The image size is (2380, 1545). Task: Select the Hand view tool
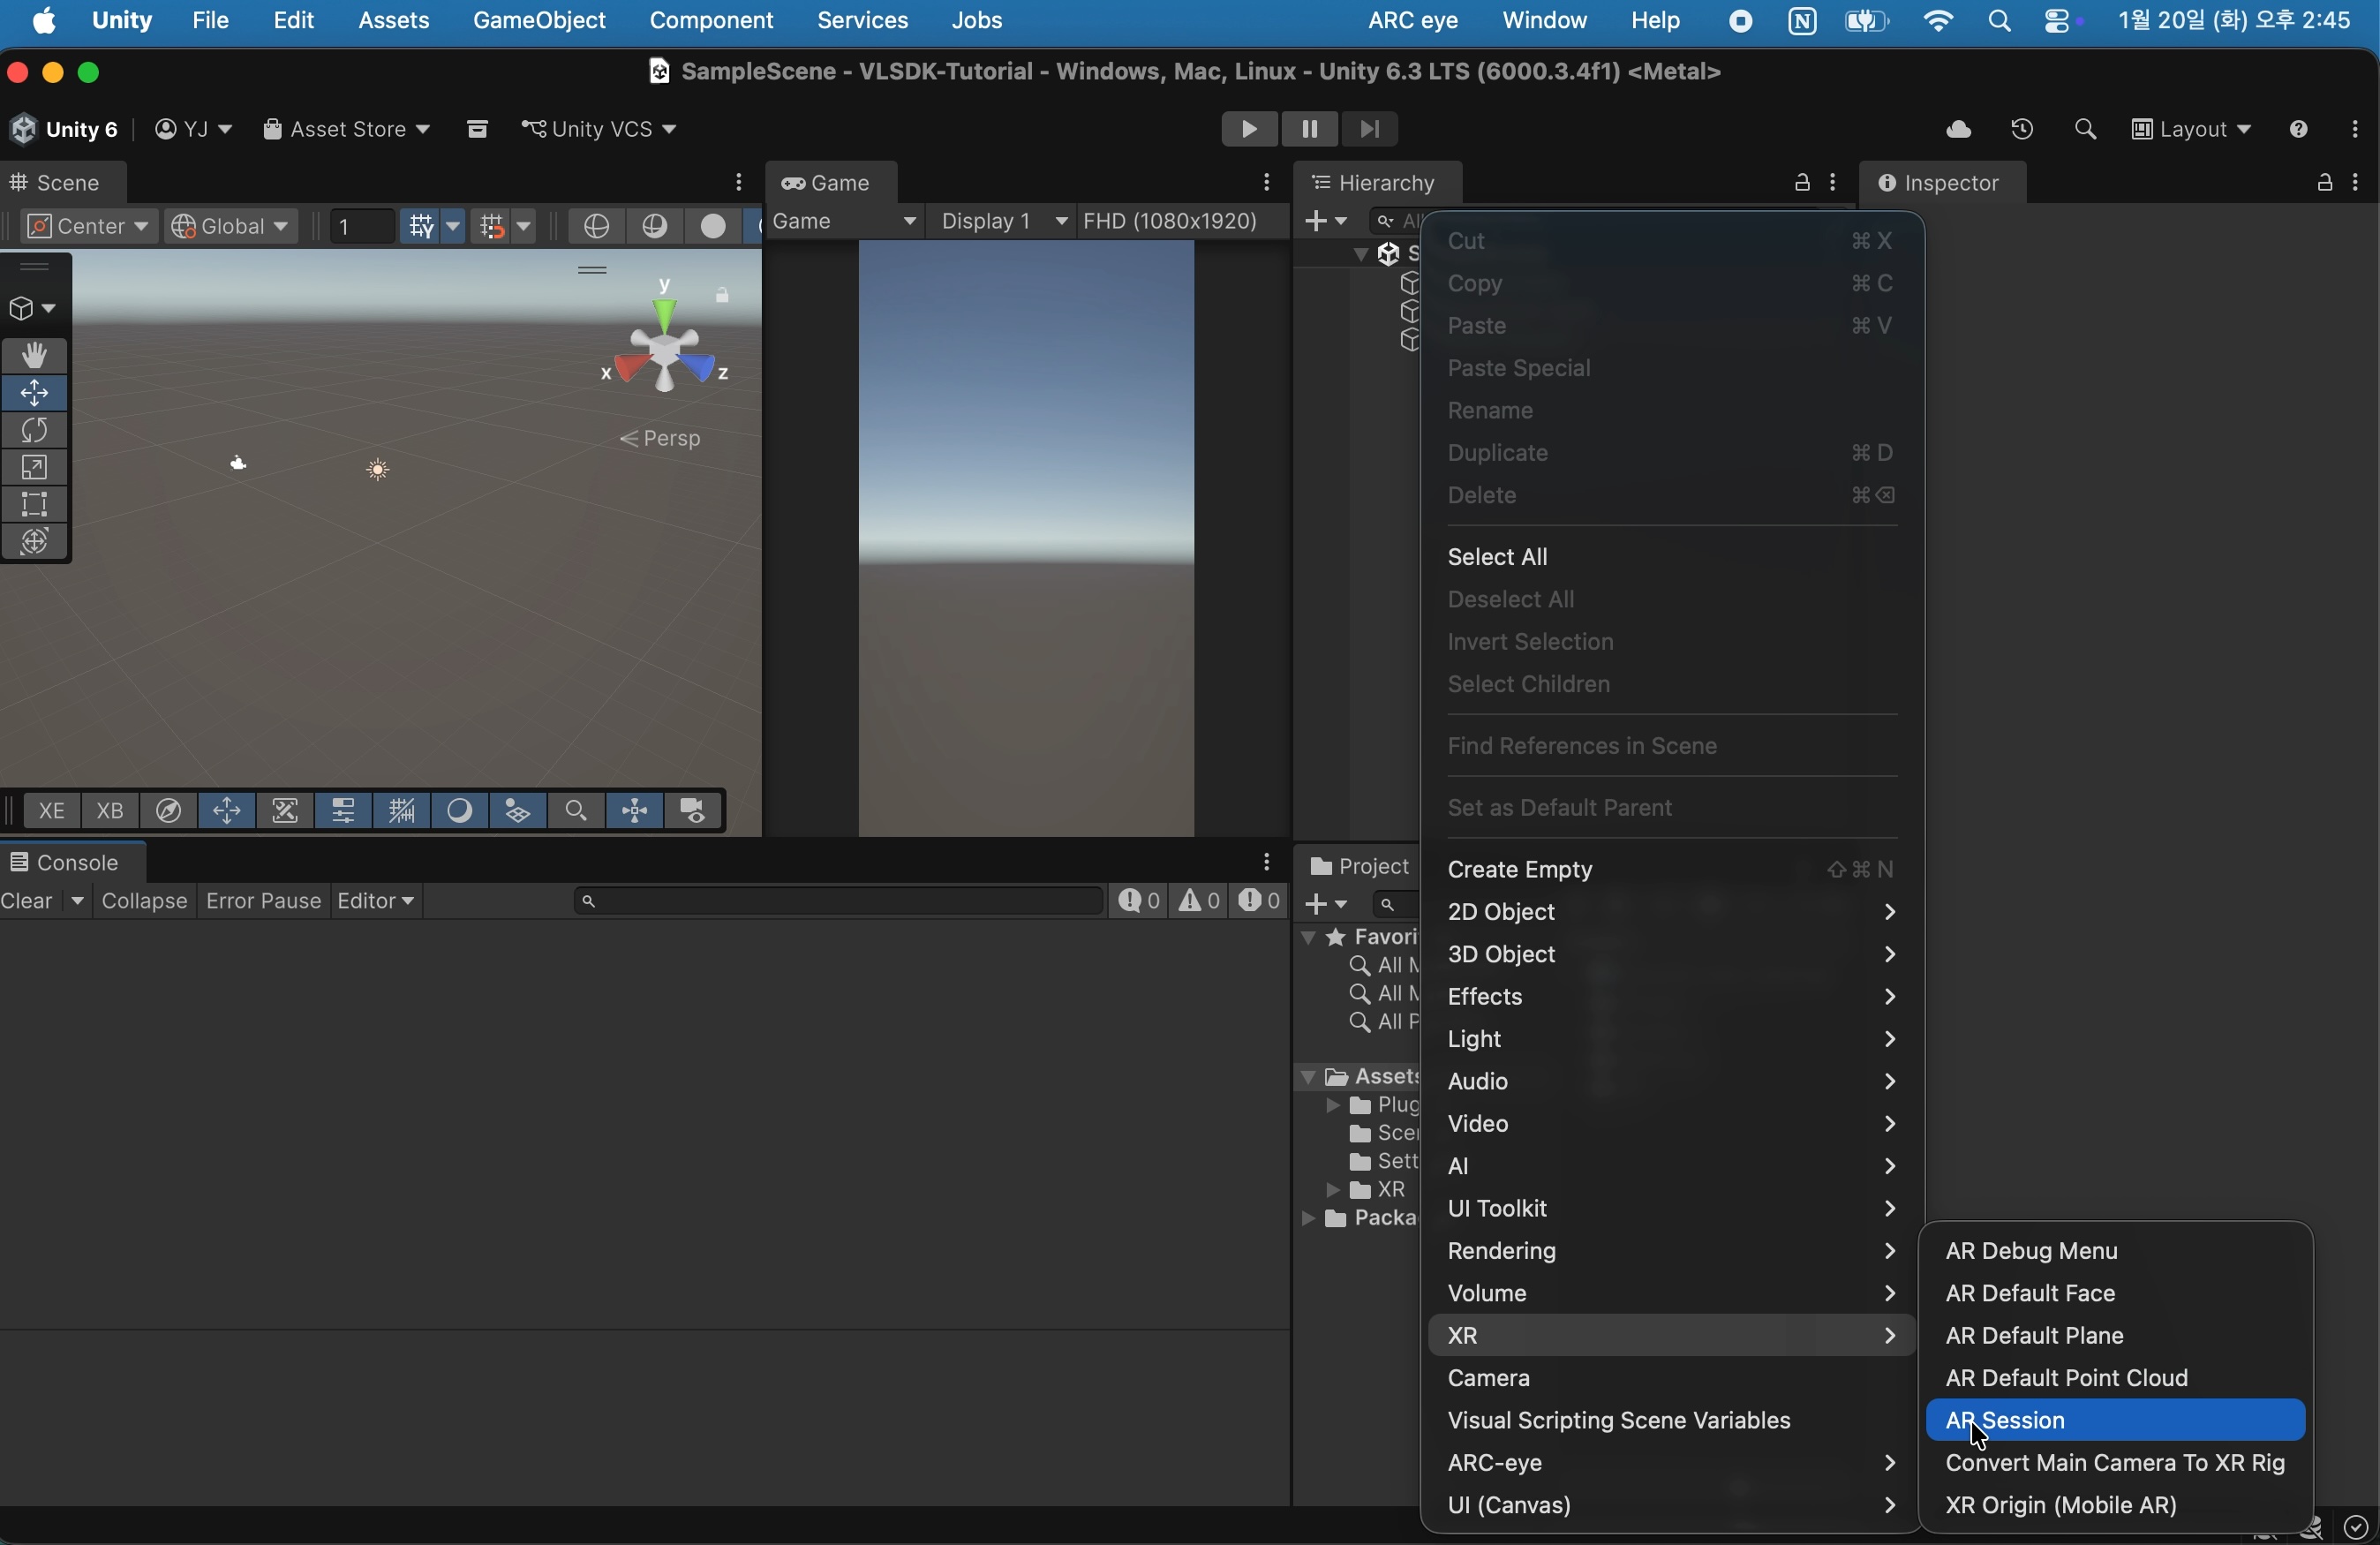[35, 357]
